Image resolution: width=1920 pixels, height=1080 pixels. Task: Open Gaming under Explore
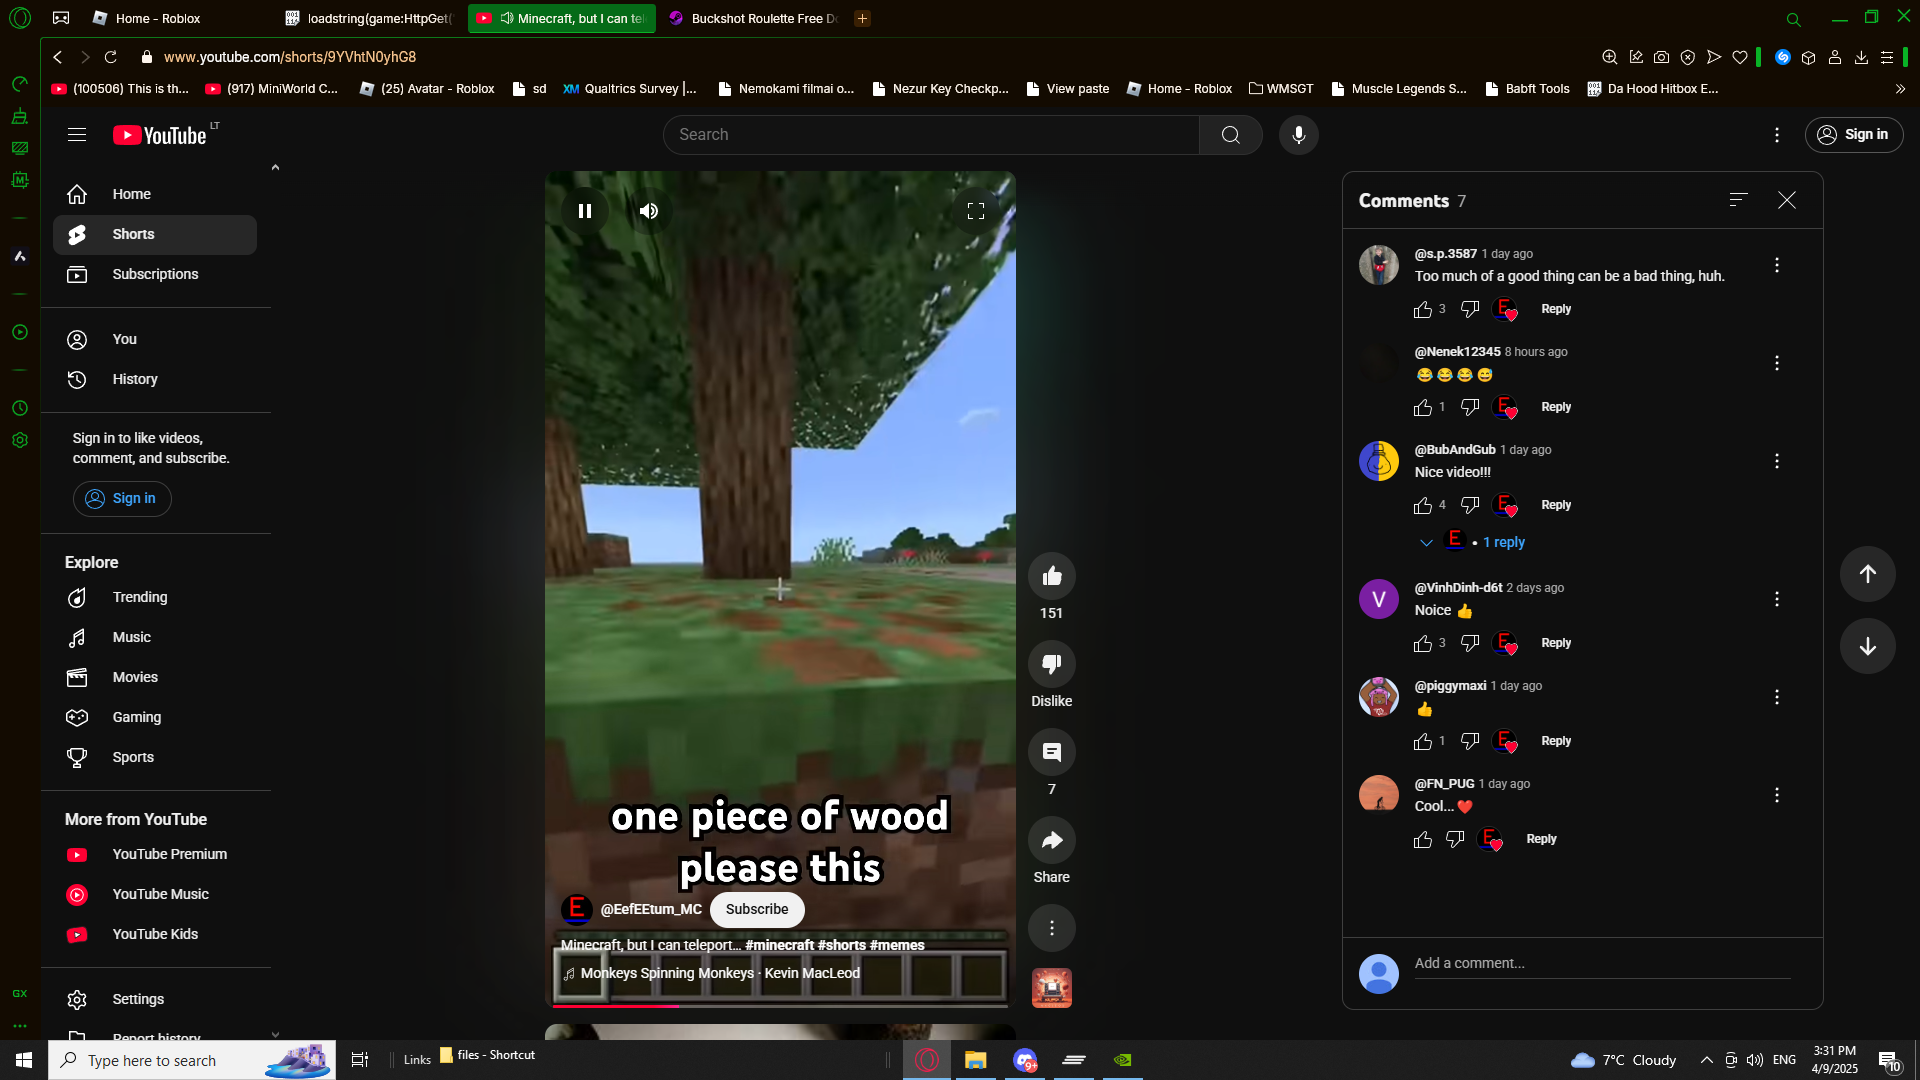coord(155,717)
